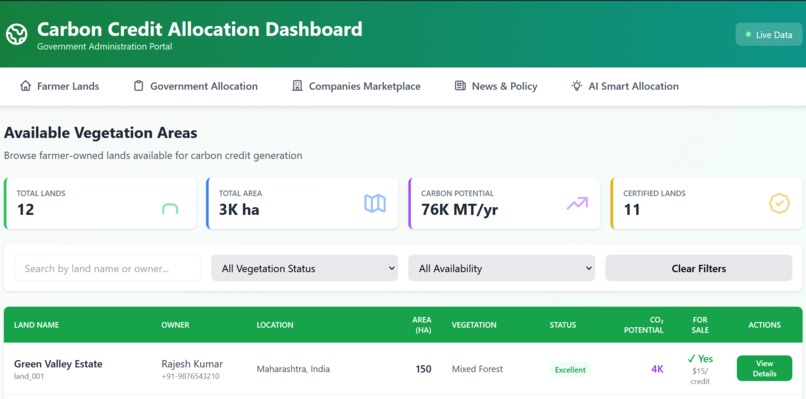
Task: Click the Owner column header
Action: [175, 325]
